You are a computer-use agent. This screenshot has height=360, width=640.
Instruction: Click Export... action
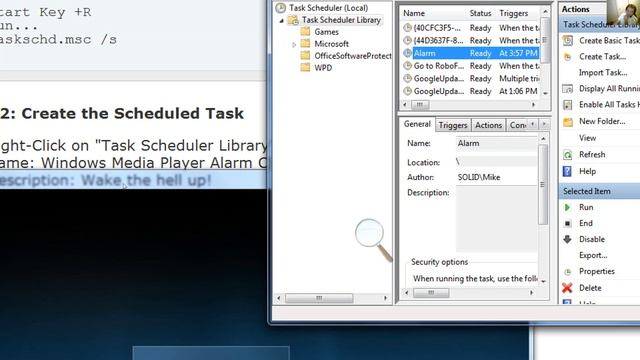[x=593, y=256]
